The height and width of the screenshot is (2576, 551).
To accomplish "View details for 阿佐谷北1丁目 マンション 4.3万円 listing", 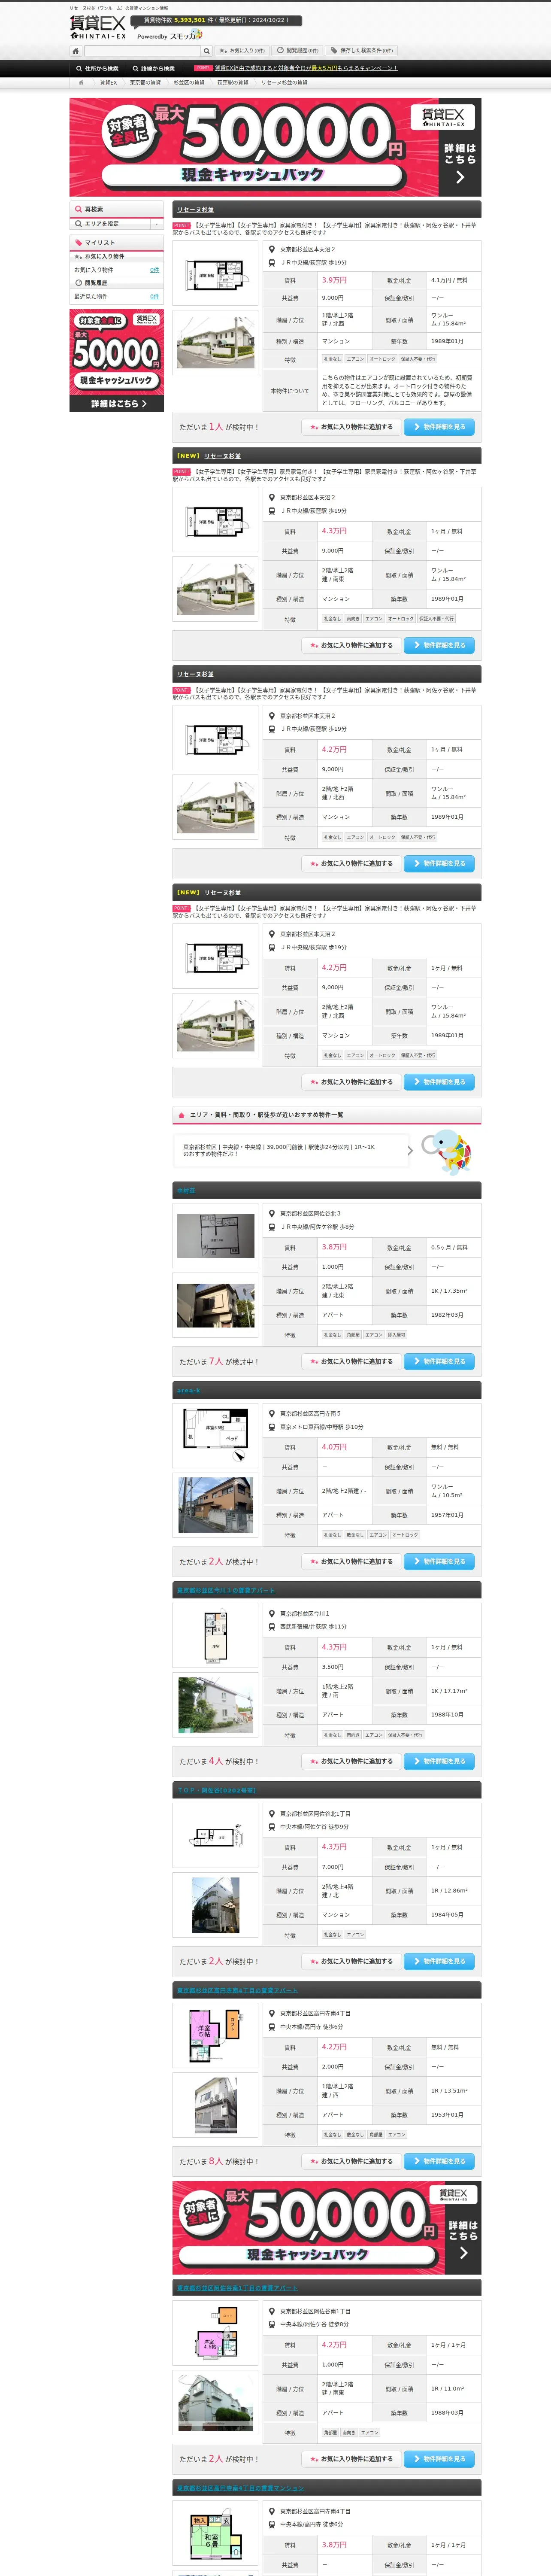I will tap(439, 1961).
